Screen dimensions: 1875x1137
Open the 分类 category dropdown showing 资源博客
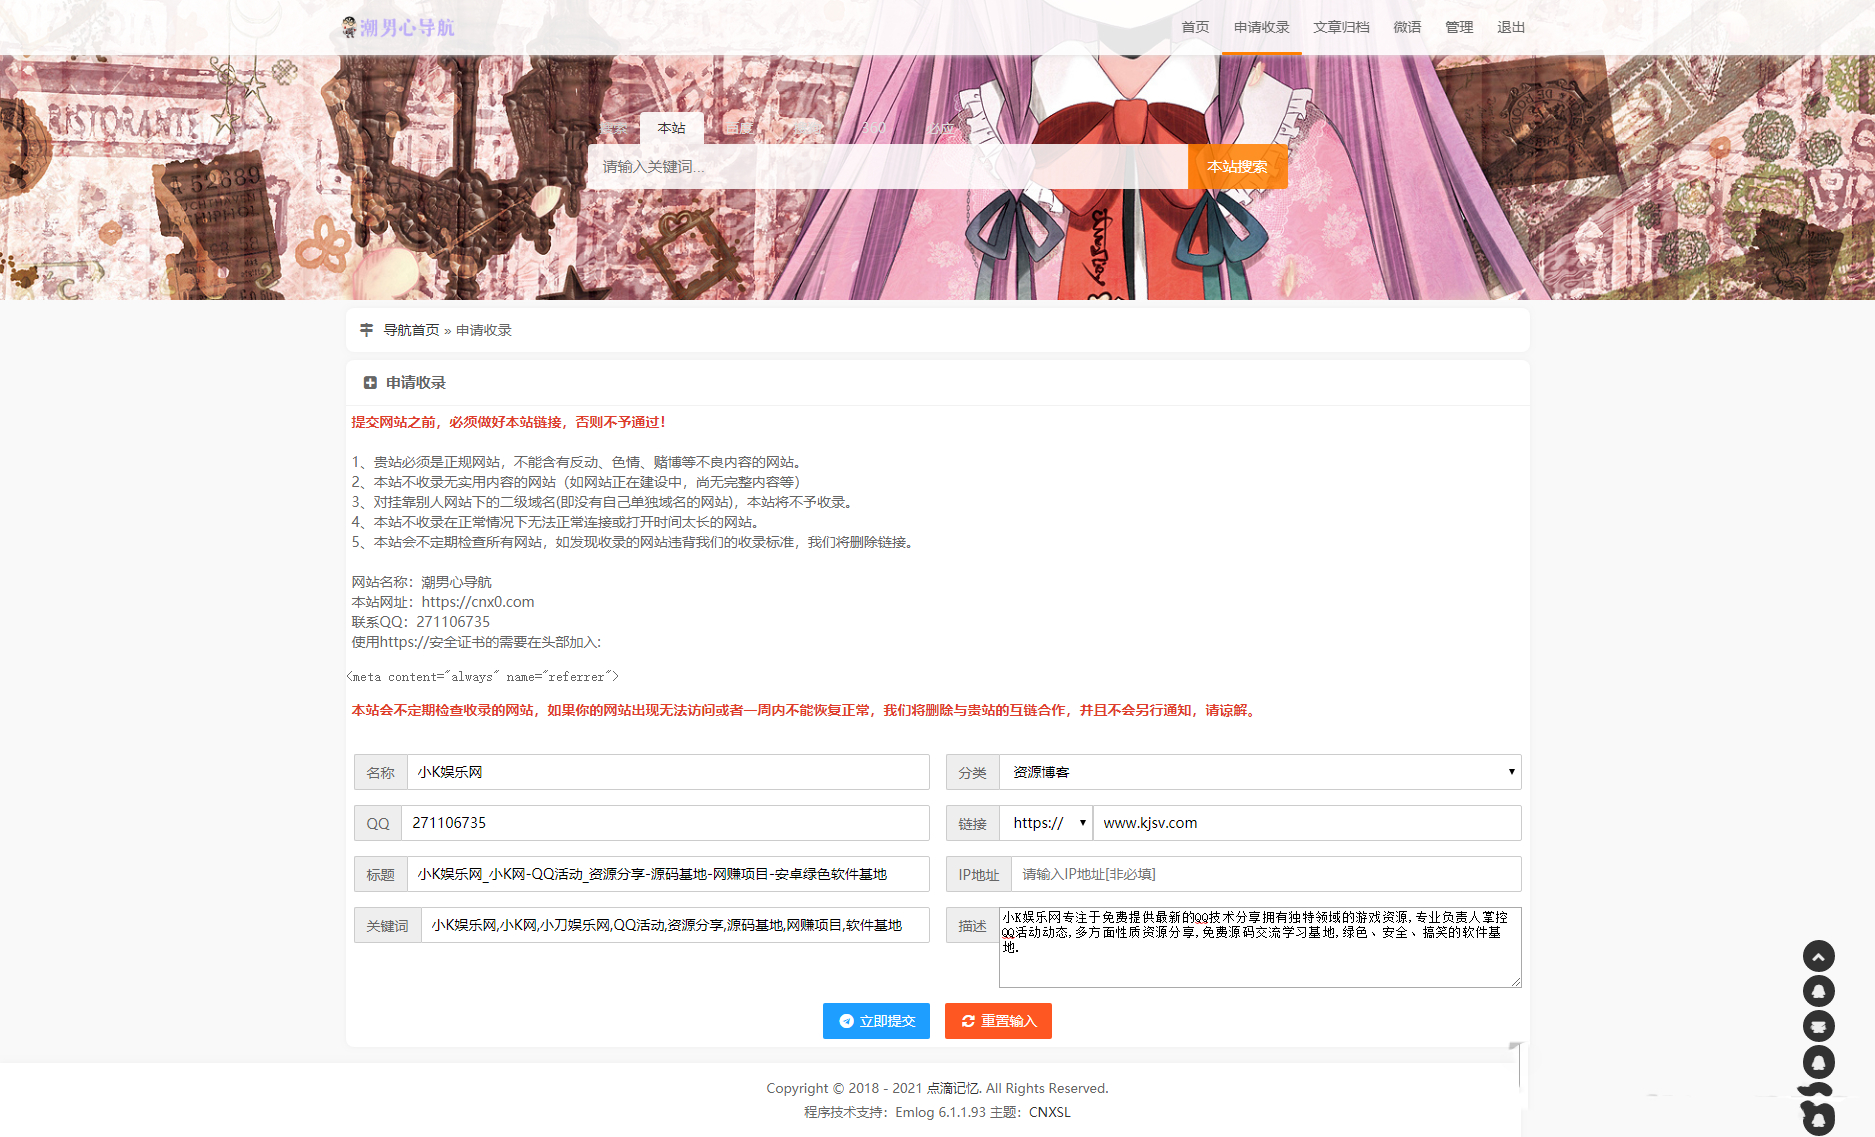tap(1262, 772)
